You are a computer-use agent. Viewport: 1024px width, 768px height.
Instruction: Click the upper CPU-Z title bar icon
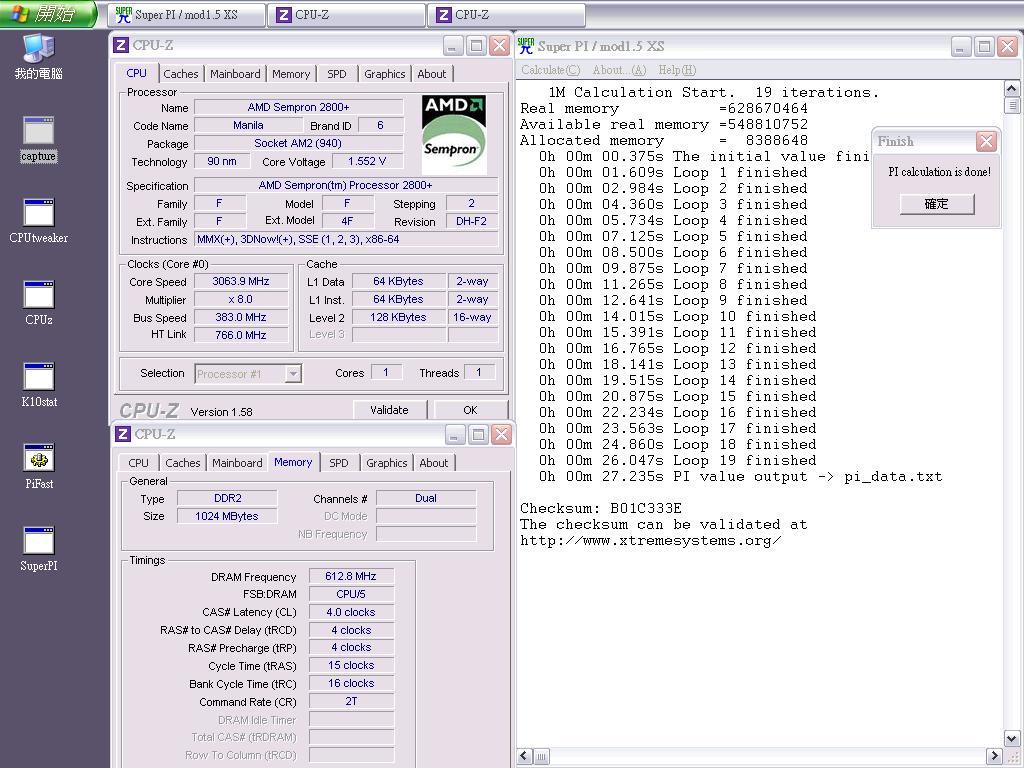tap(121, 45)
